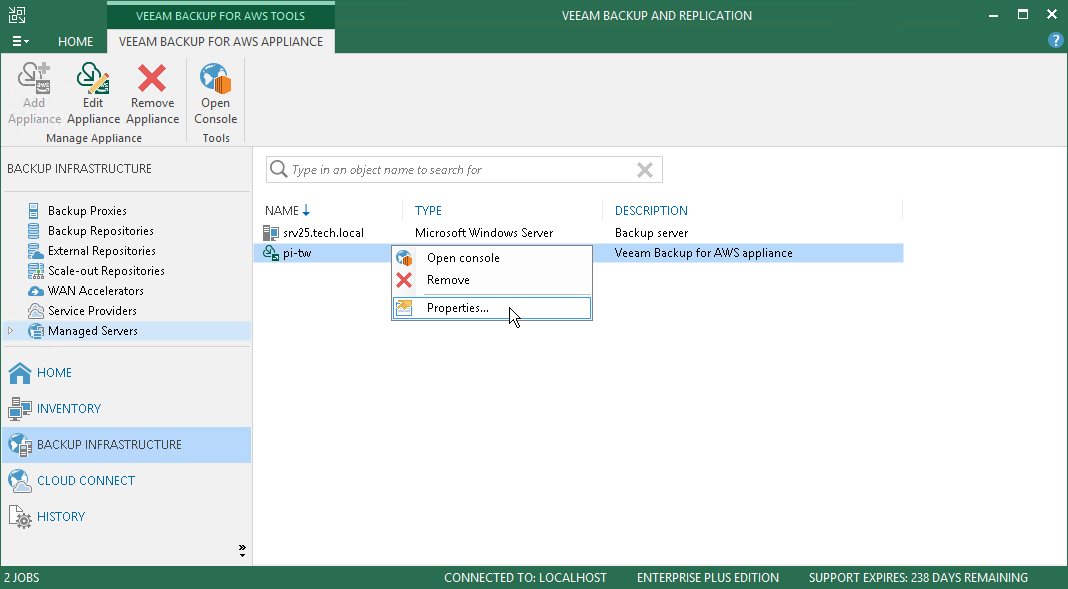Click CONNECTED TO: LOCALHOST in status bar
Image resolution: width=1068 pixels, height=589 pixels.
click(525, 578)
